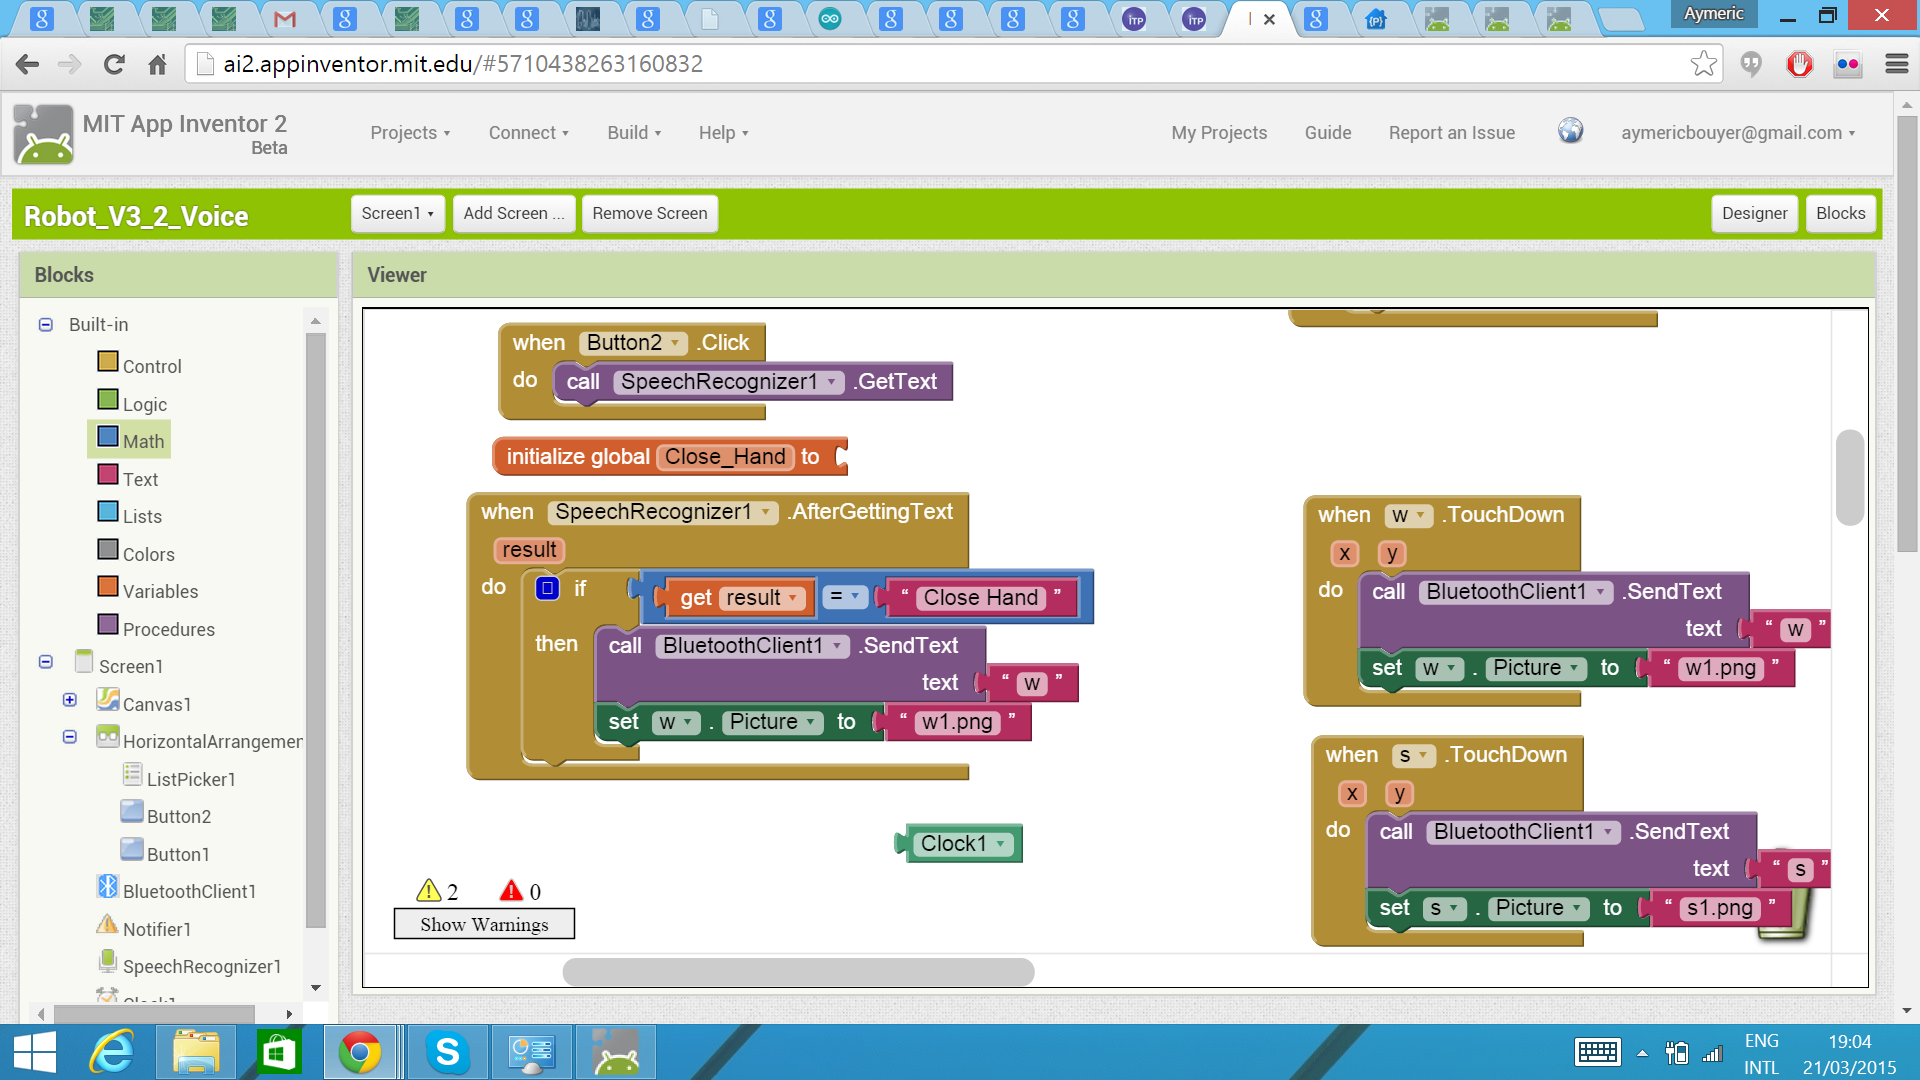The width and height of the screenshot is (1920, 1080).
Task: Bookmark the page with the star icon
Action: tap(1703, 65)
